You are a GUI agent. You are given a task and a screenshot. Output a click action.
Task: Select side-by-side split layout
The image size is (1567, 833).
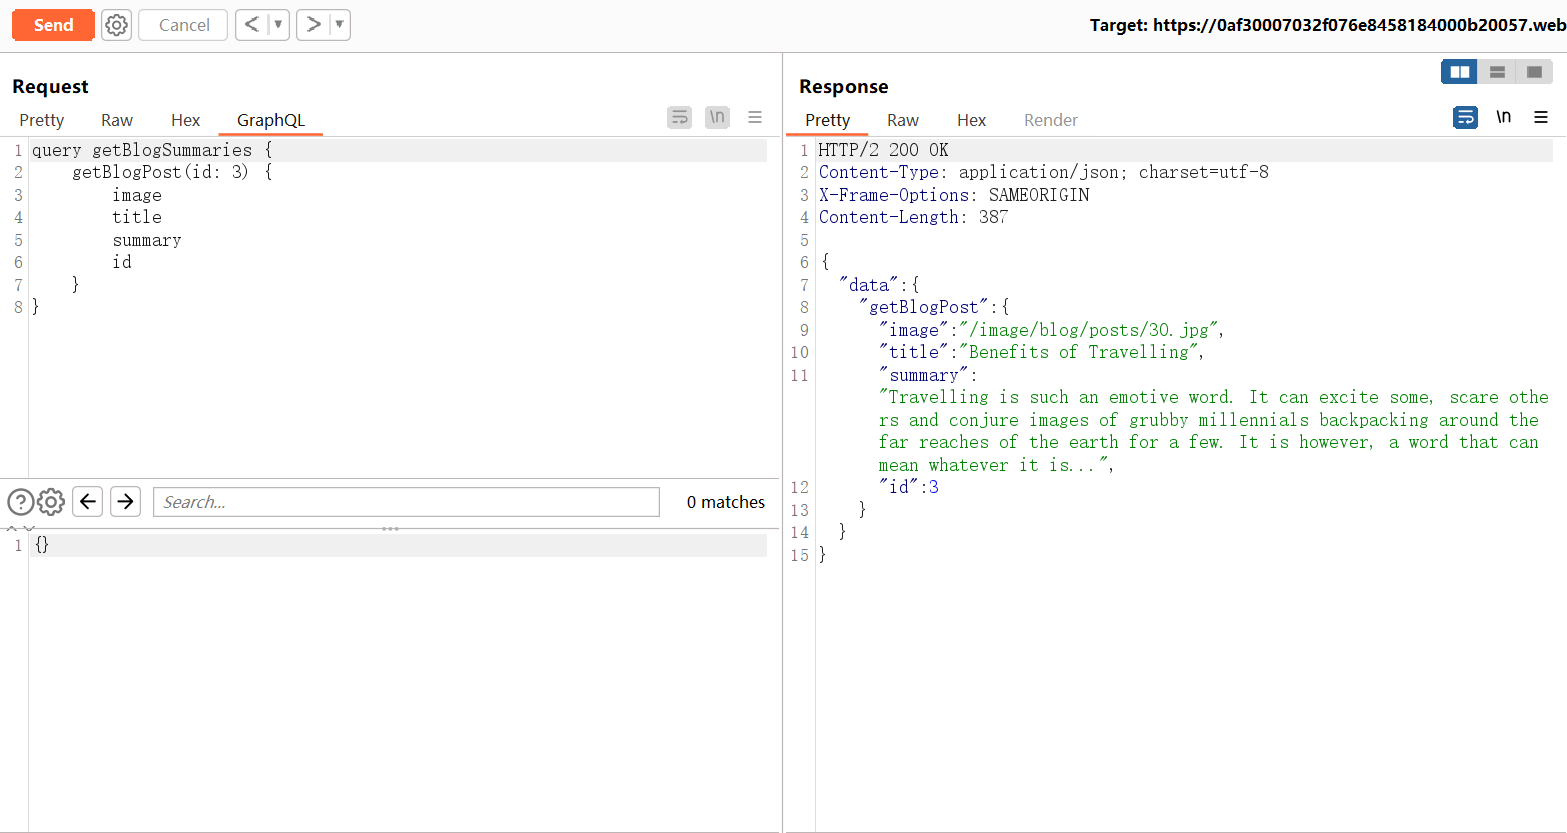1459,72
